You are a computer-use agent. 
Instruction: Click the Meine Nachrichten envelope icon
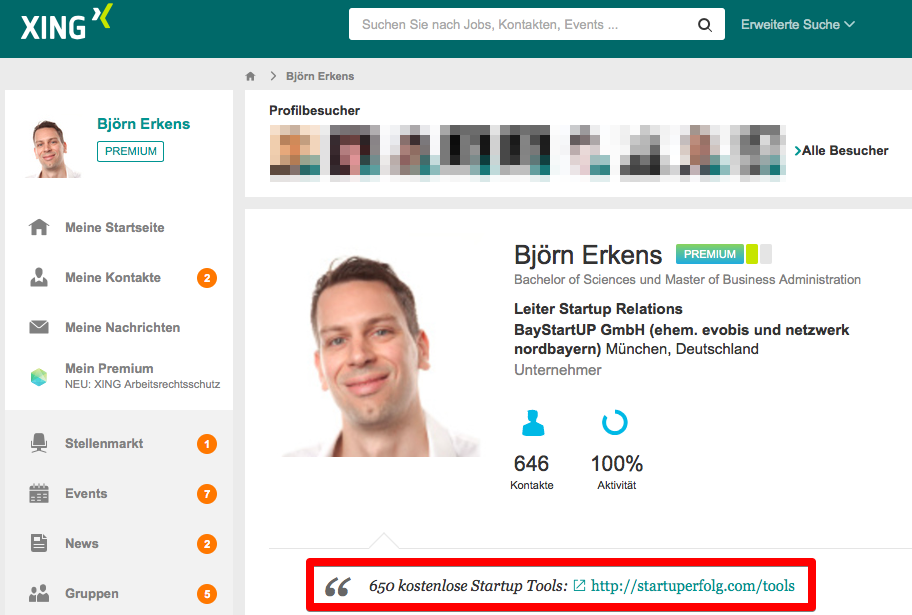[39, 328]
